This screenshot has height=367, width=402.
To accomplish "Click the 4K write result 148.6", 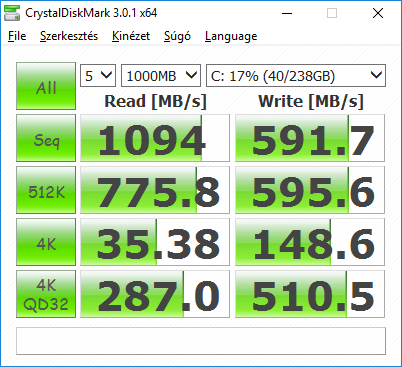I will click(x=310, y=242).
